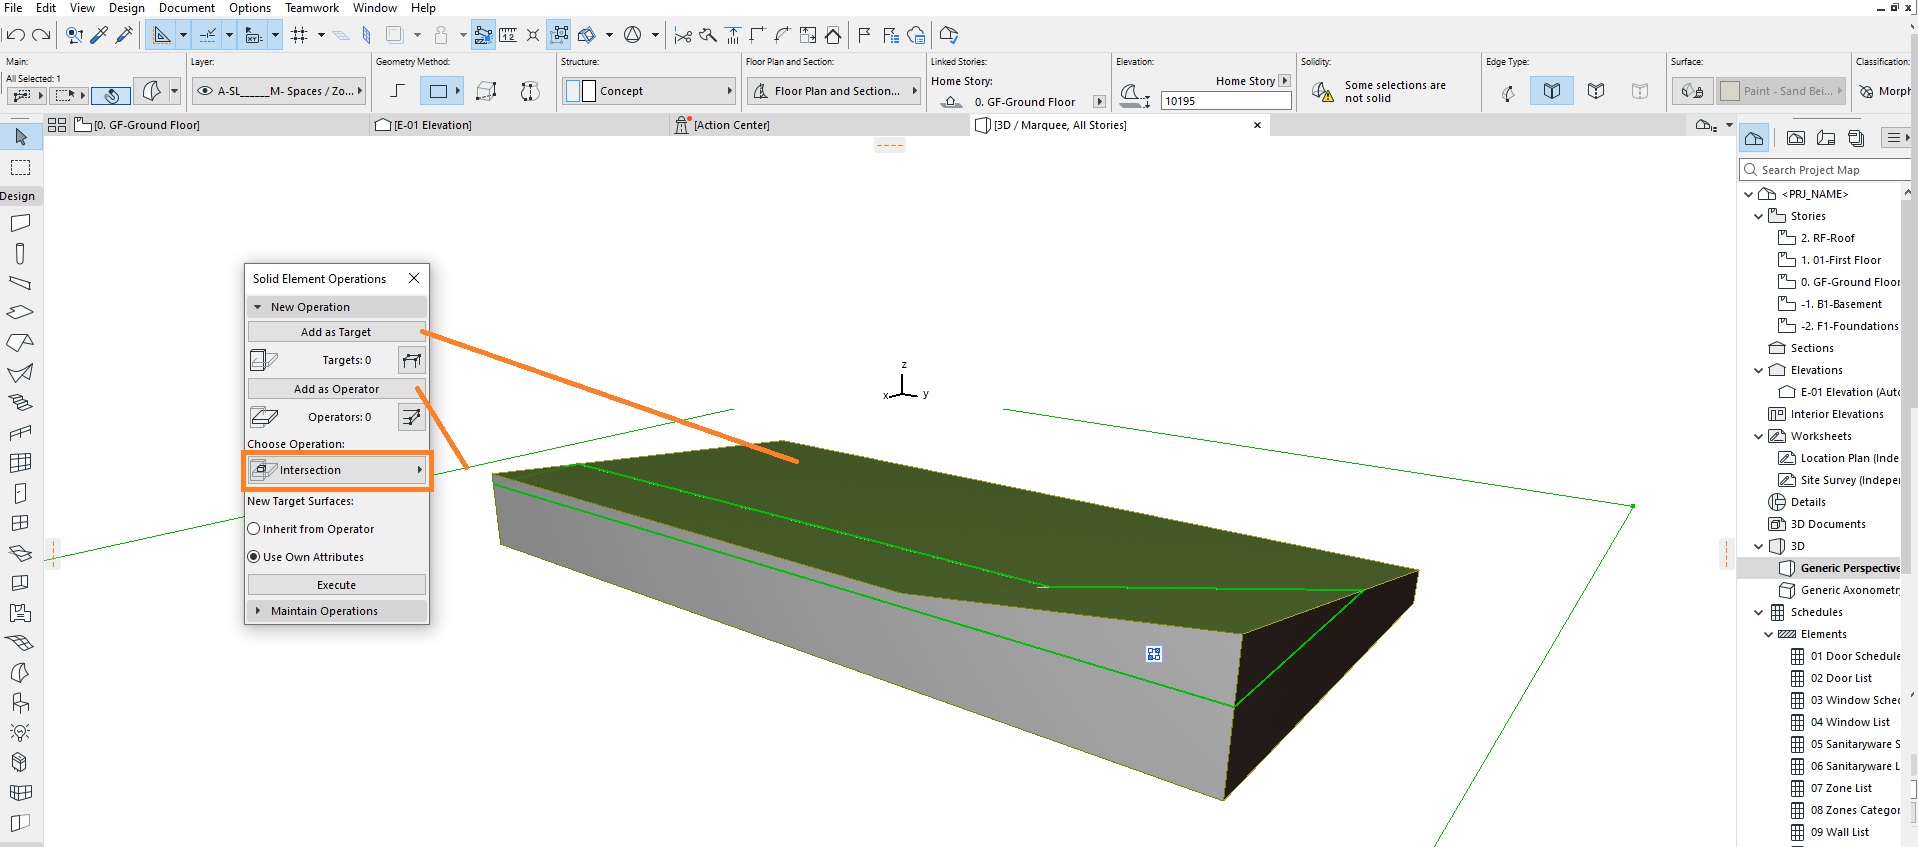1918x847 pixels.
Task: Select Inherit from Operator radio button
Action: click(x=253, y=529)
